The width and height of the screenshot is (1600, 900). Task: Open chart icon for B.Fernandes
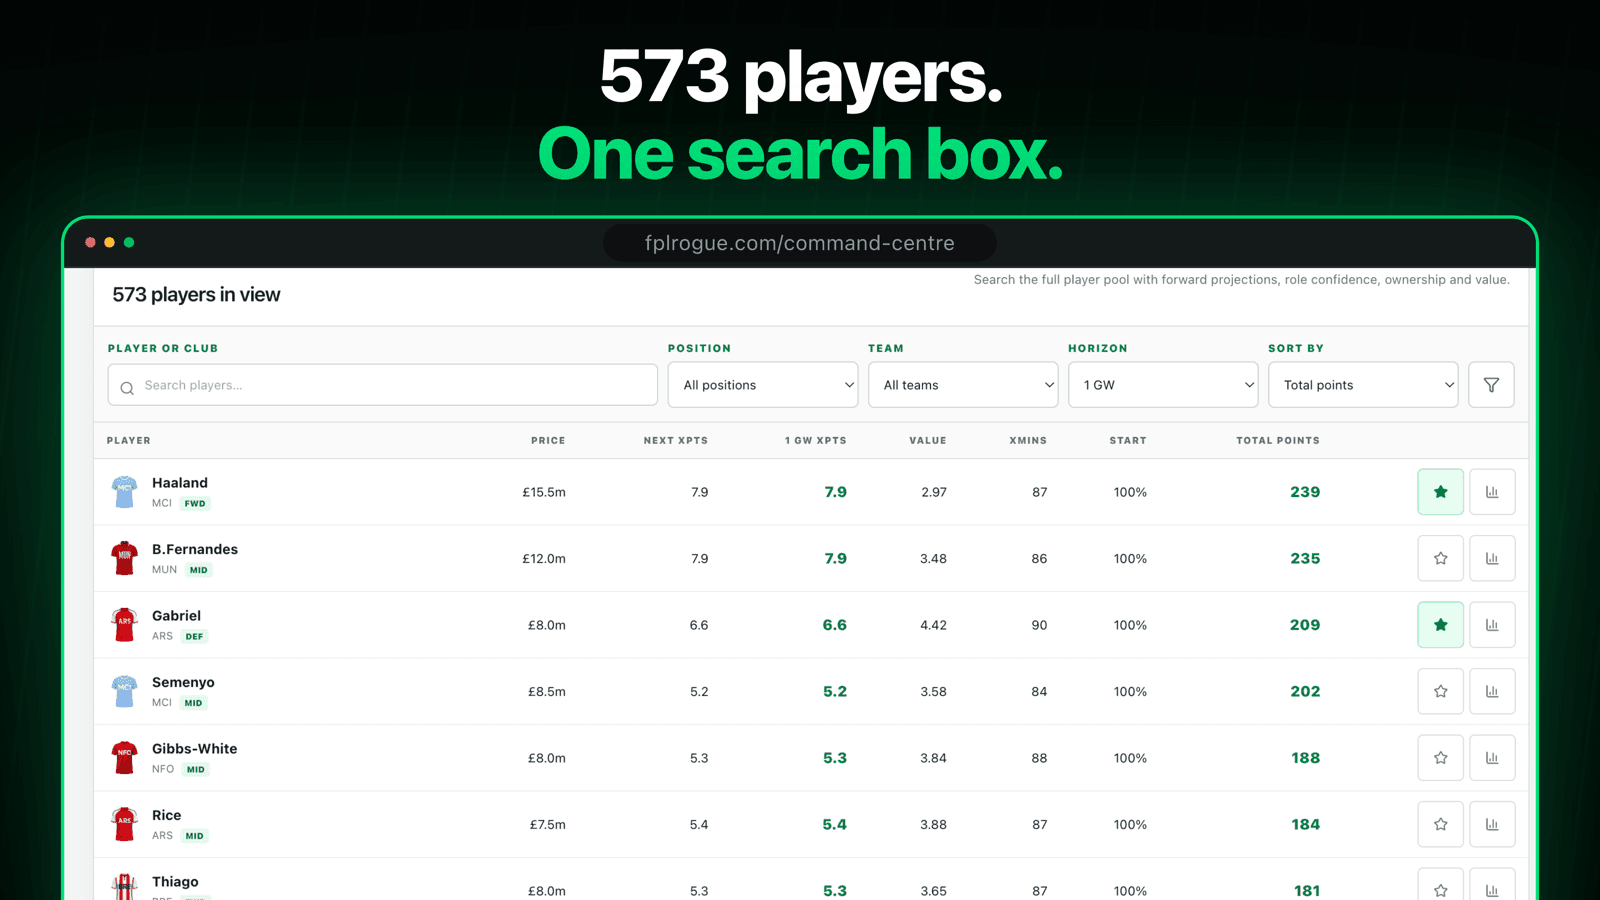coord(1492,558)
